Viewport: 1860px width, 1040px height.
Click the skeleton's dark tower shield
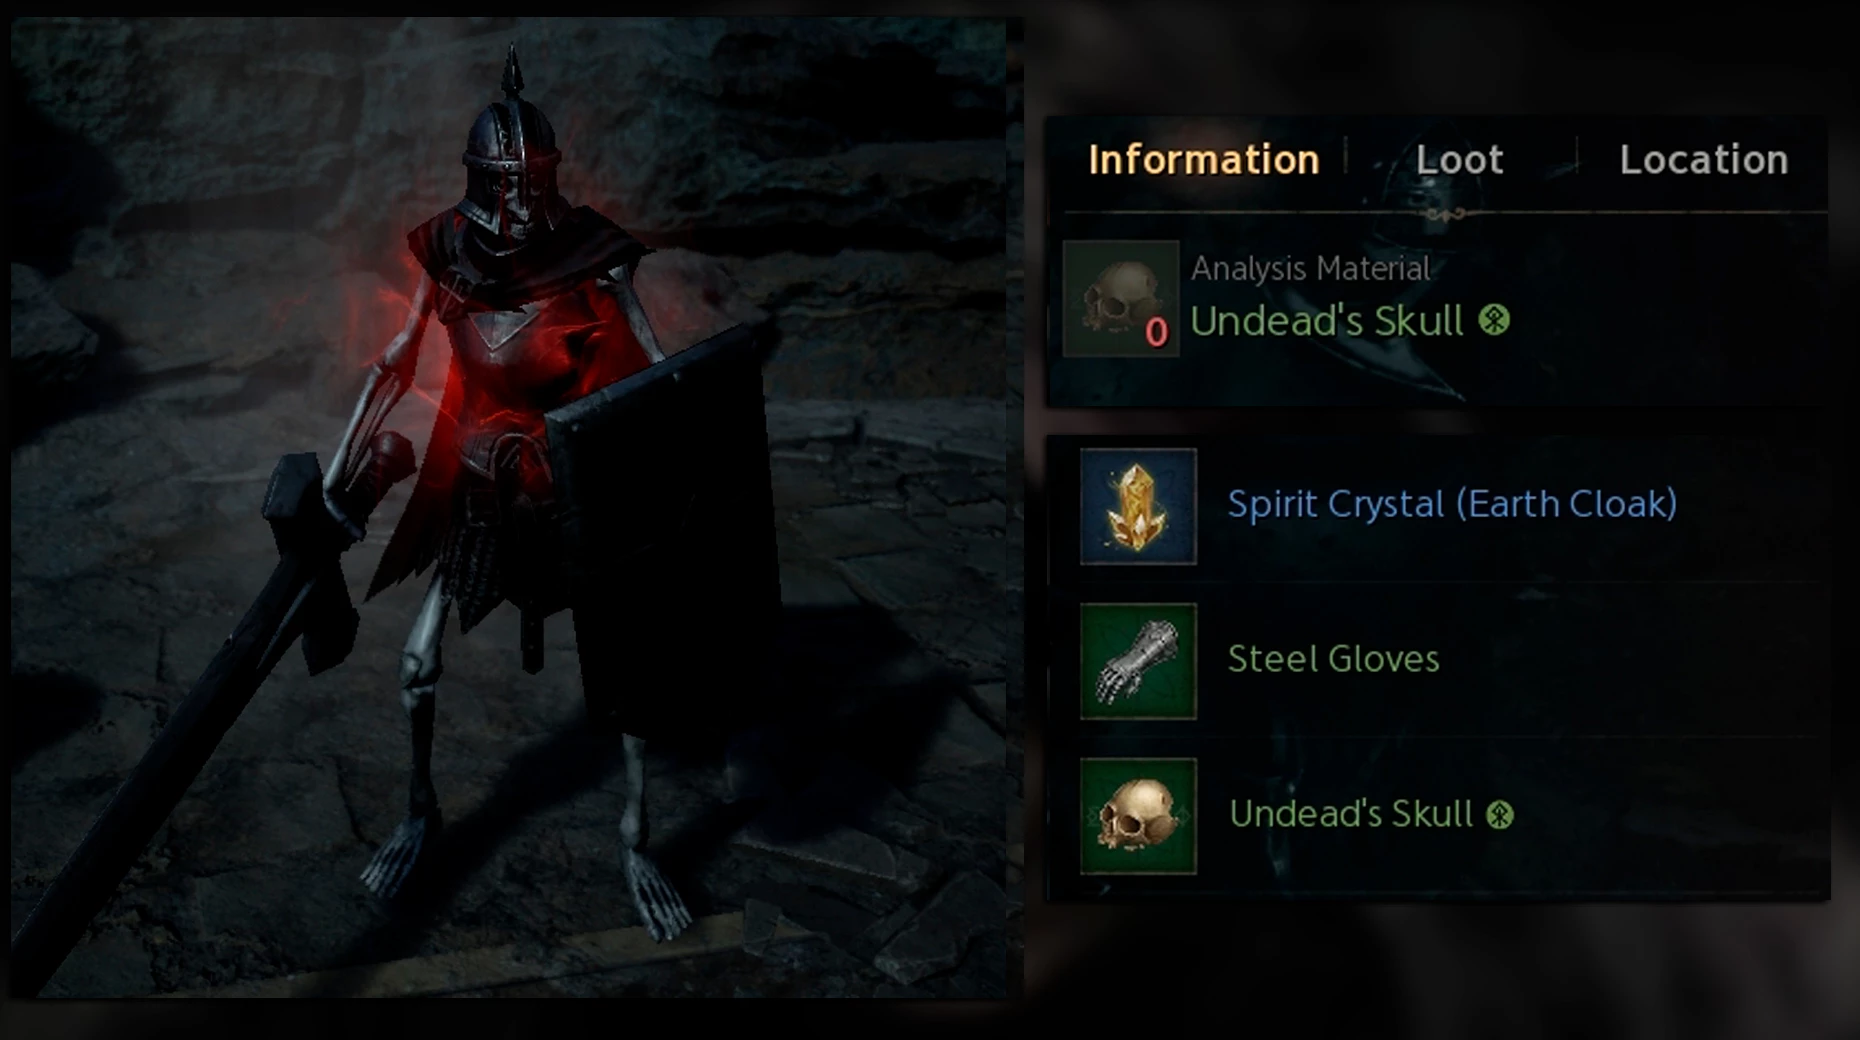click(664, 530)
